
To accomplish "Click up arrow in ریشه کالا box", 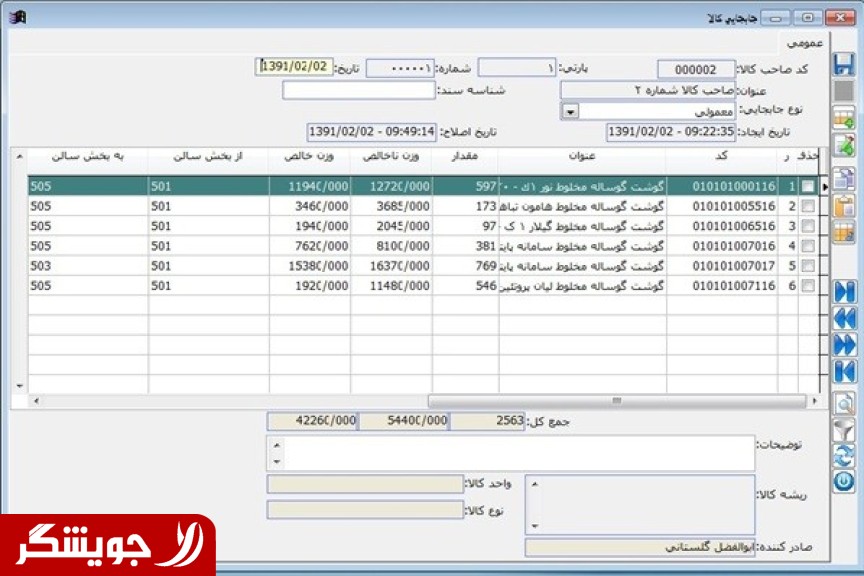I will point(534,484).
